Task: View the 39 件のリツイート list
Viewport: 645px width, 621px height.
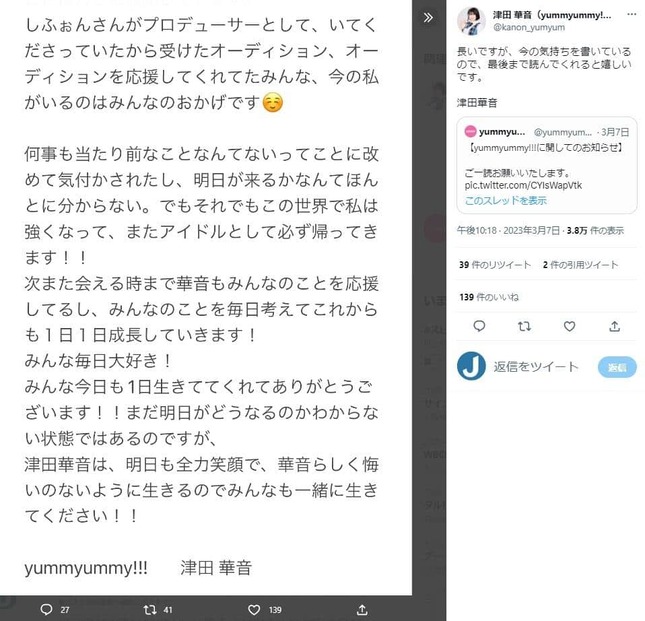Action: click(x=495, y=265)
